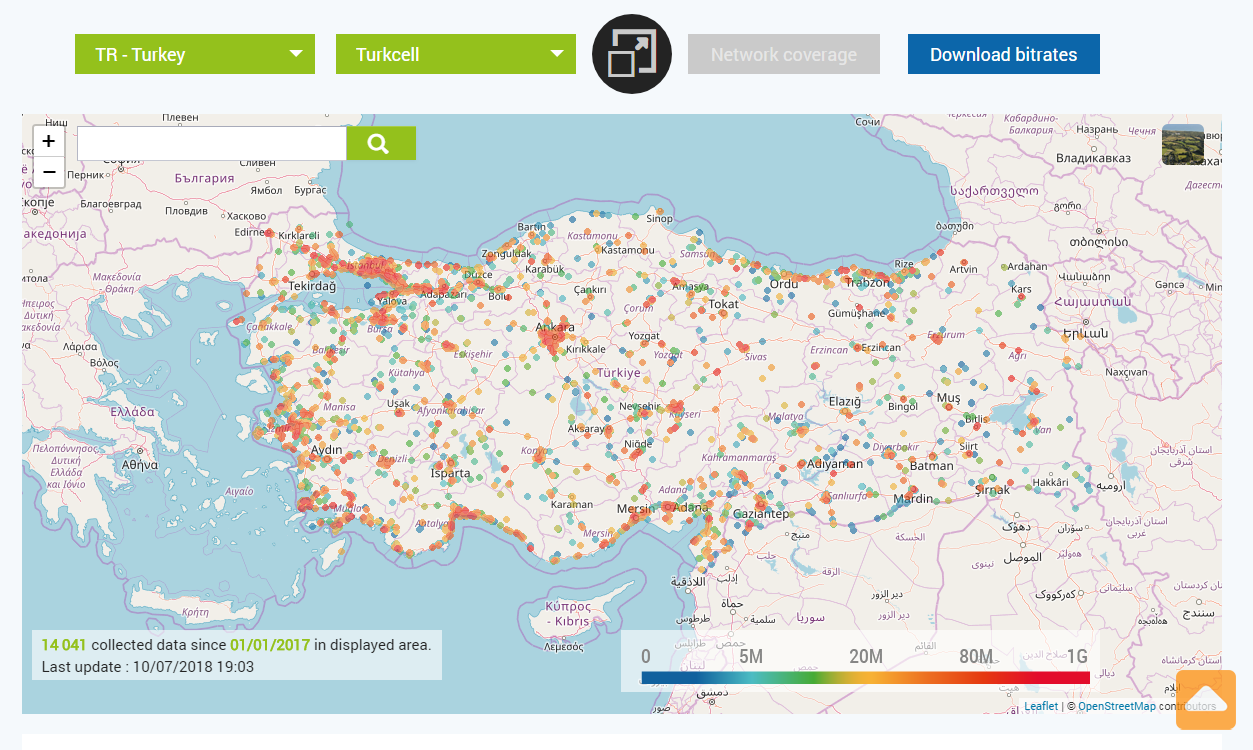Viewport: 1253px width, 750px height.
Task: Click the Mersin city label on map
Action: pos(636,508)
